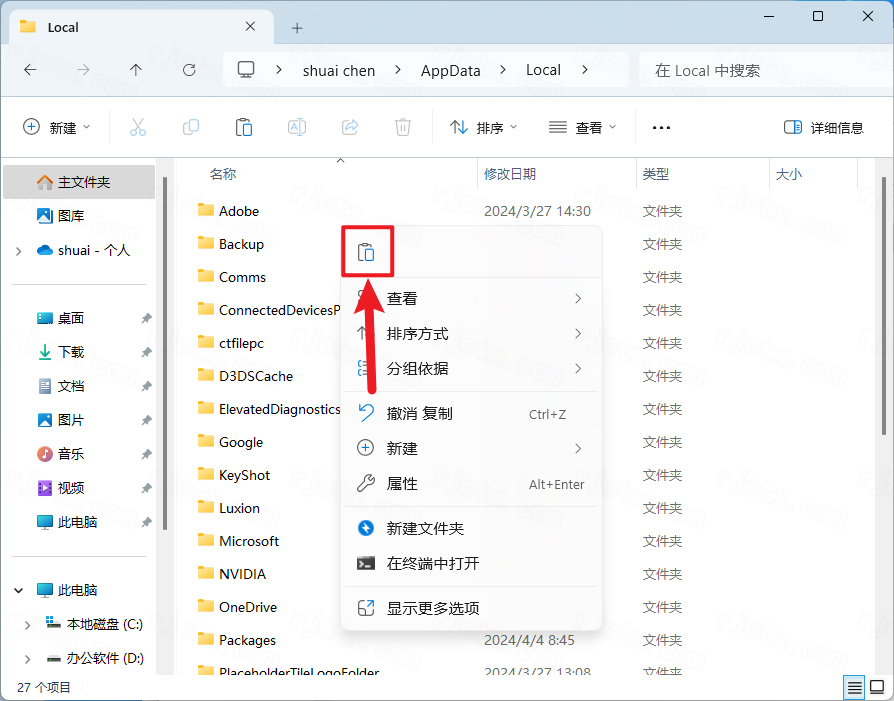The width and height of the screenshot is (894, 701).
Task: Collapse the 此电脑 tree node
Action: click(x=19, y=590)
